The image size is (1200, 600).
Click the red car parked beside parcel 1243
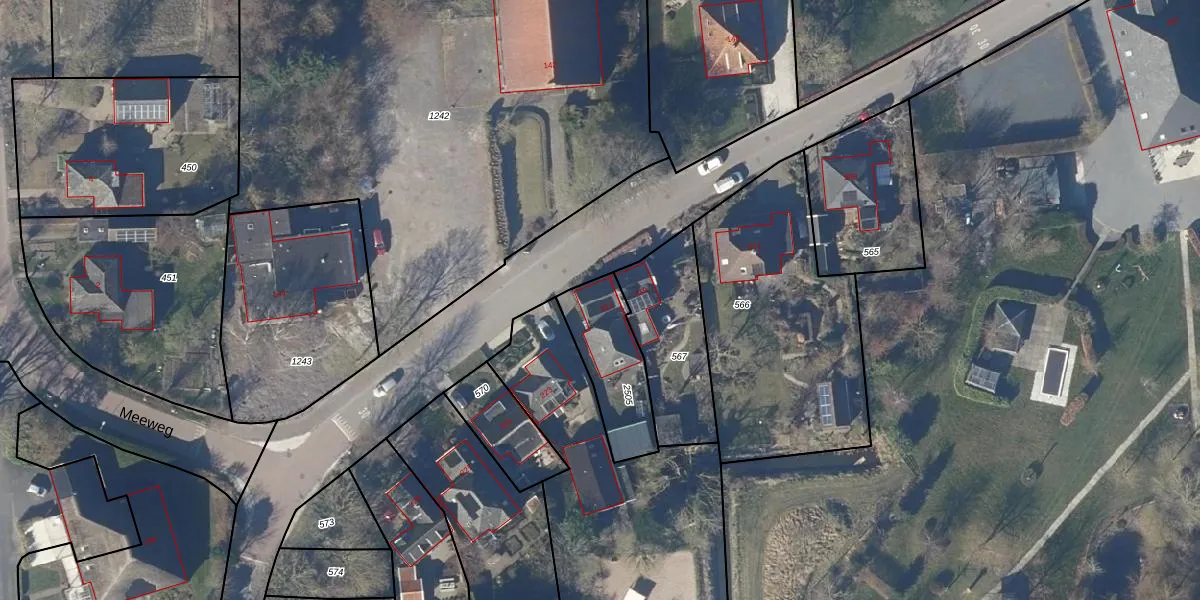coord(379,240)
